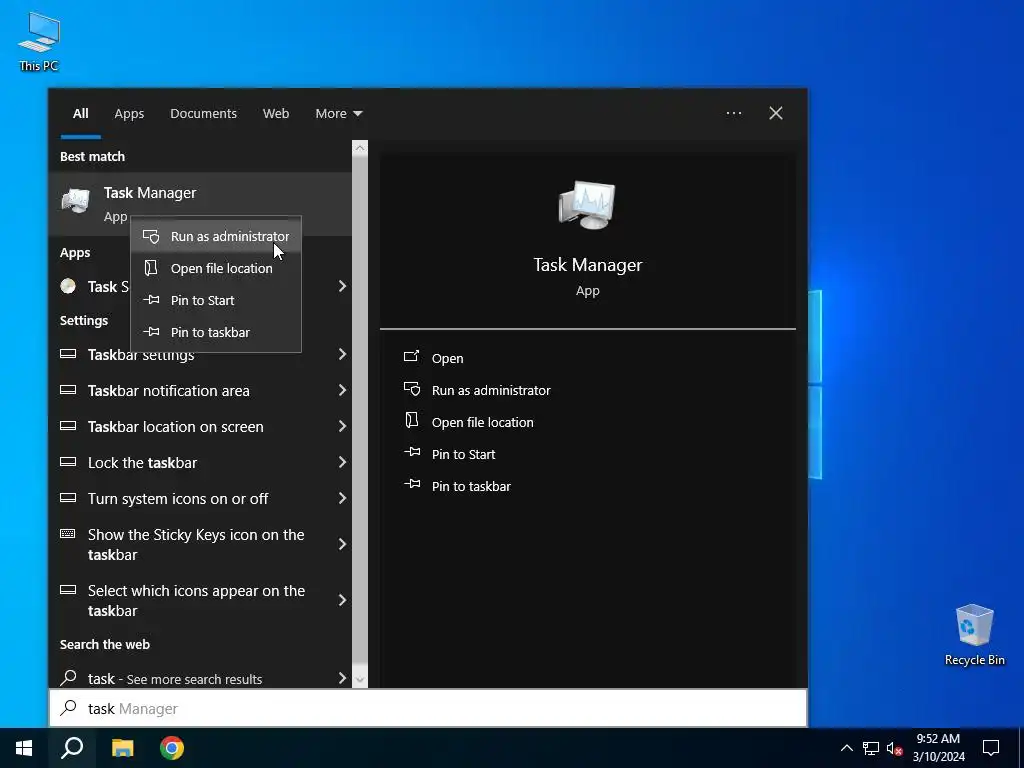1024x768 pixels.
Task: Open the three-dots options menu
Action: (733, 113)
